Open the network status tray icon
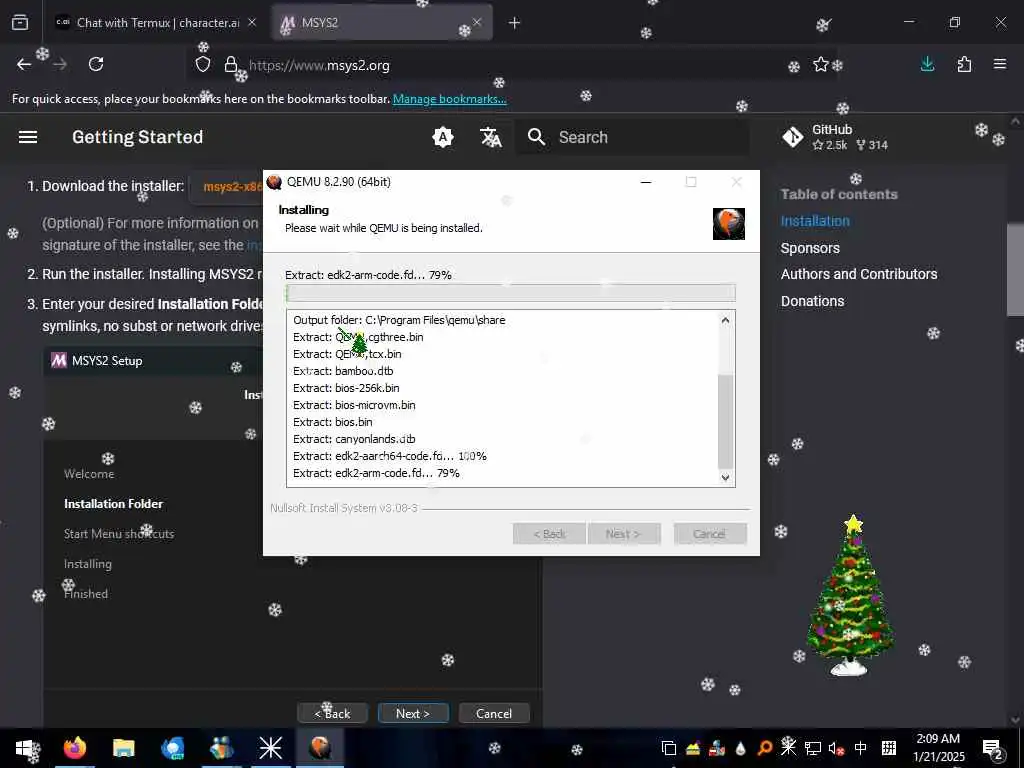Image resolution: width=1024 pixels, height=768 pixels. pos(812,748)
